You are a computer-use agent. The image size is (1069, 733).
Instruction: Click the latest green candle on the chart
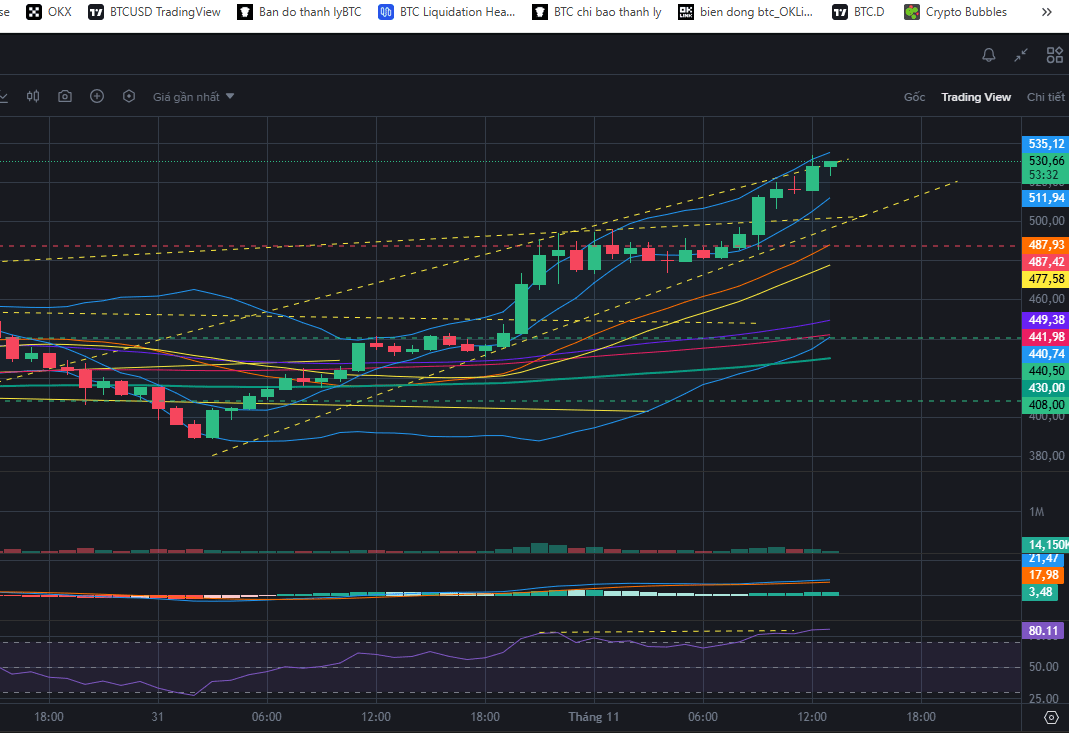point(830,164)
